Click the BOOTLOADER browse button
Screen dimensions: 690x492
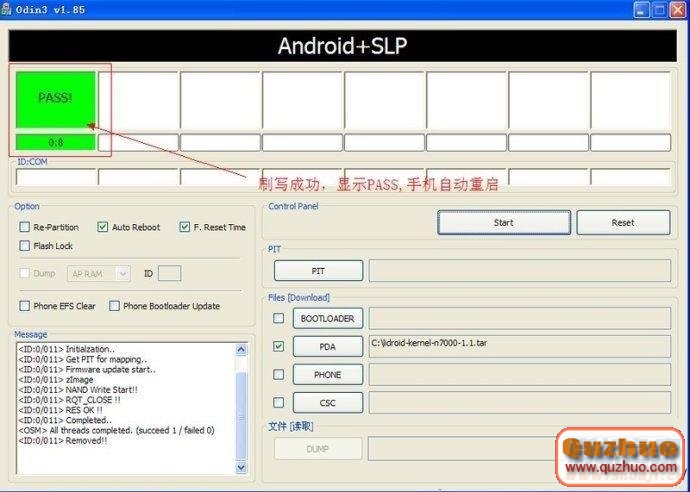pyautogui.click(x=328, y=318)
